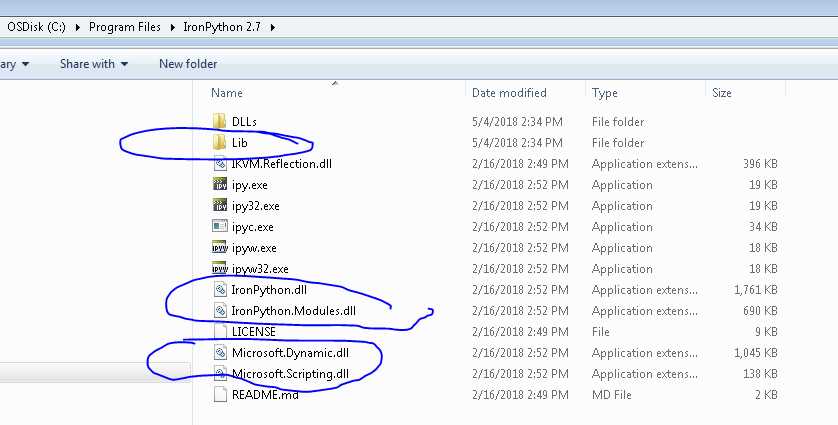Click the Microsoft.Dynamic.dll file name
This screenshot has height=425, width=838.
(x=290, y=353)
